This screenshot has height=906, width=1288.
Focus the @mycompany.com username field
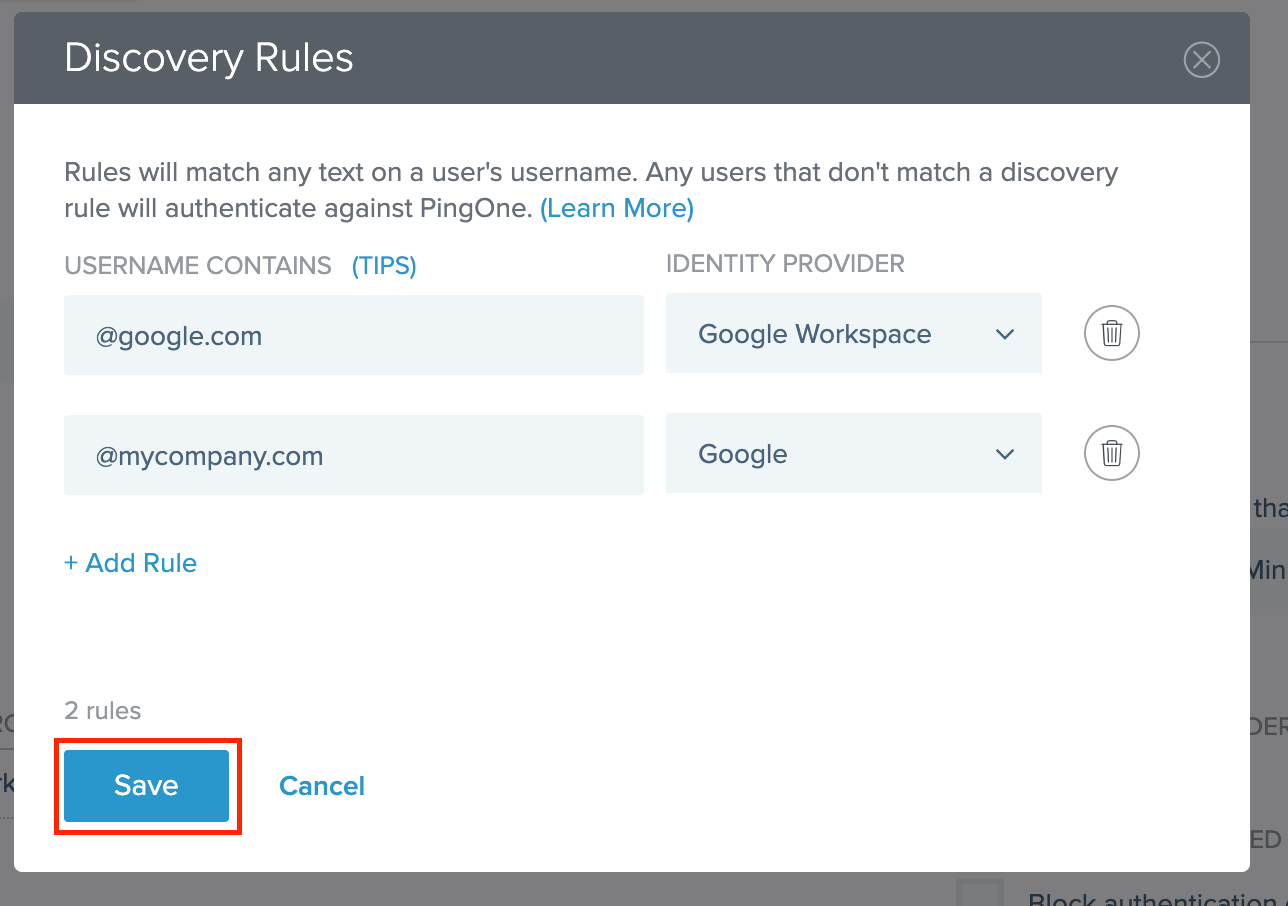[353, 456]
